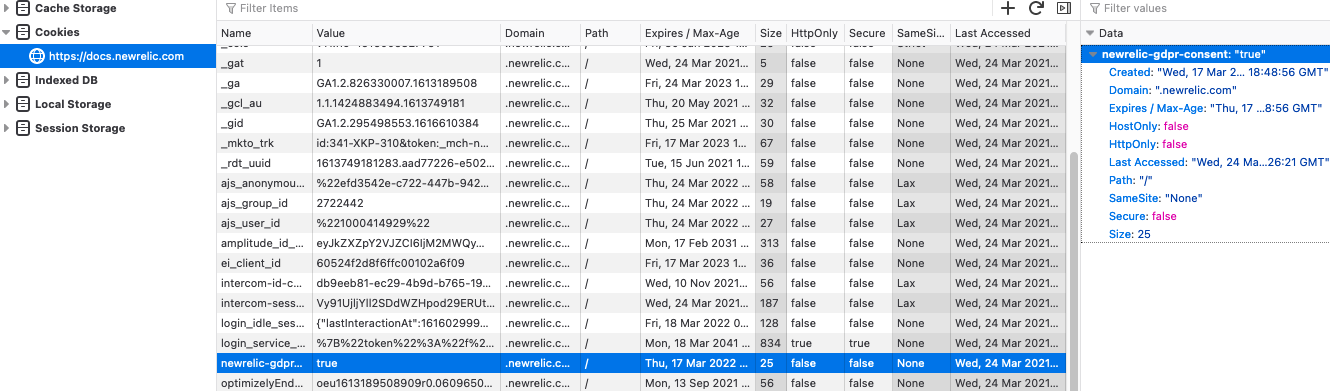Click the Local Storage database icon

point(22,104)
